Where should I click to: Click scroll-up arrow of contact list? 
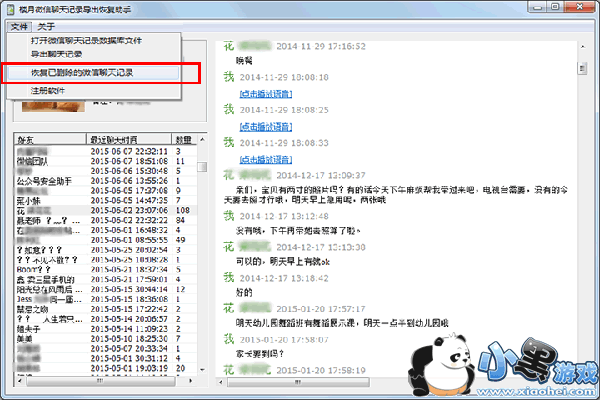pyautogui.click(x=202, y=140)
